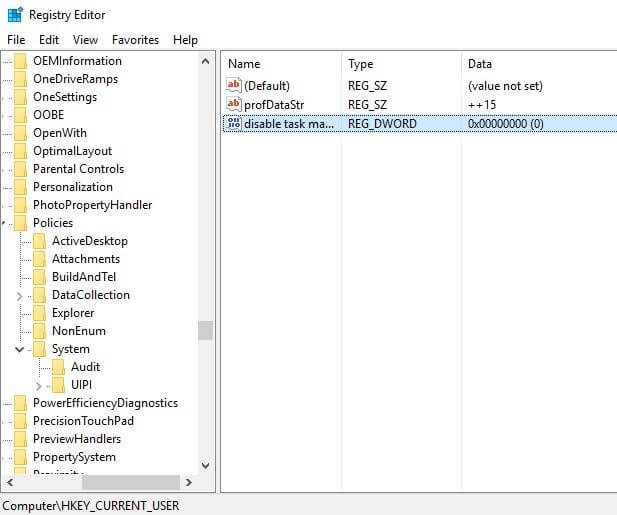Click the PhotoPropertyHandler folder icon

click(20, 205)
